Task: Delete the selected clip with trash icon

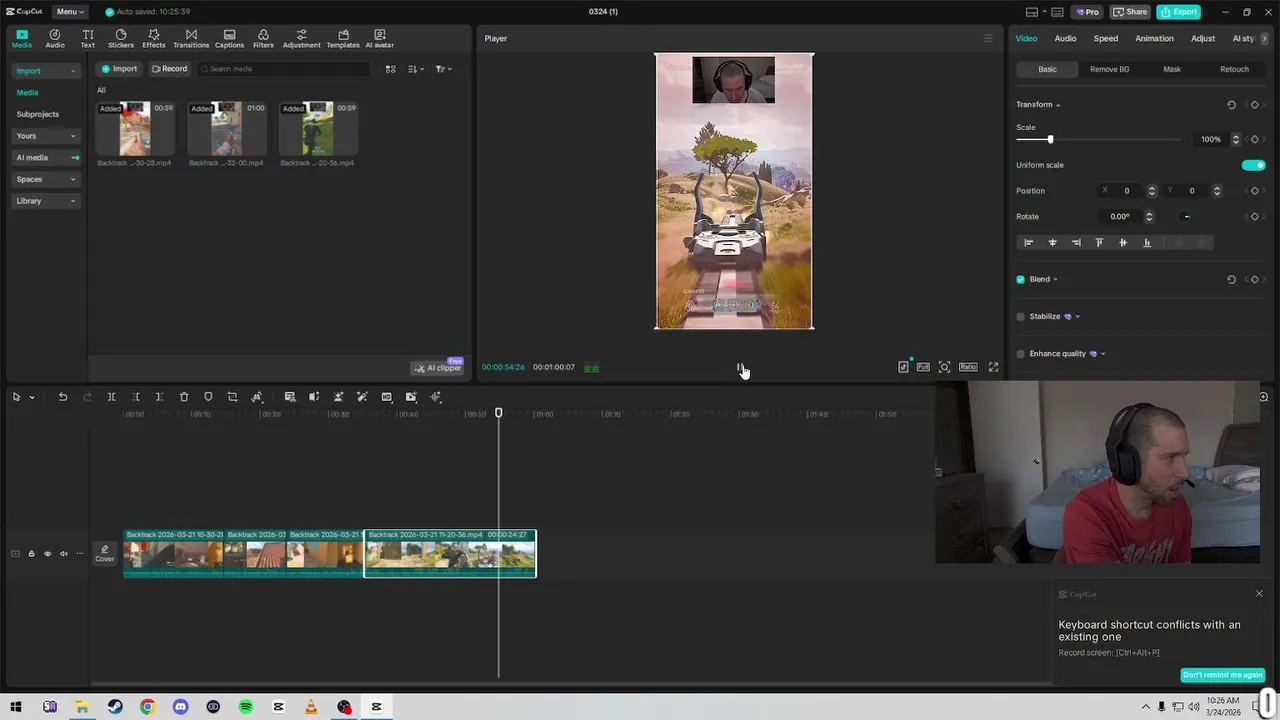Action: click(184, 397)
